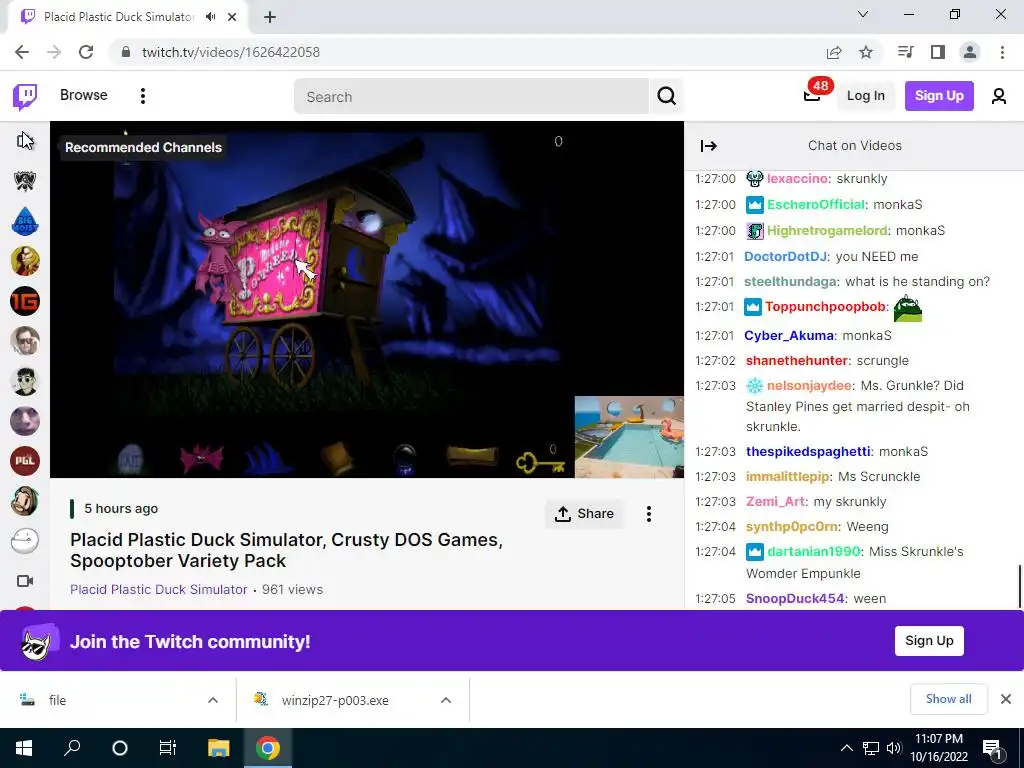Open the yellow-haired character avatar channel
1024x768 pixels.
(25, 261)
